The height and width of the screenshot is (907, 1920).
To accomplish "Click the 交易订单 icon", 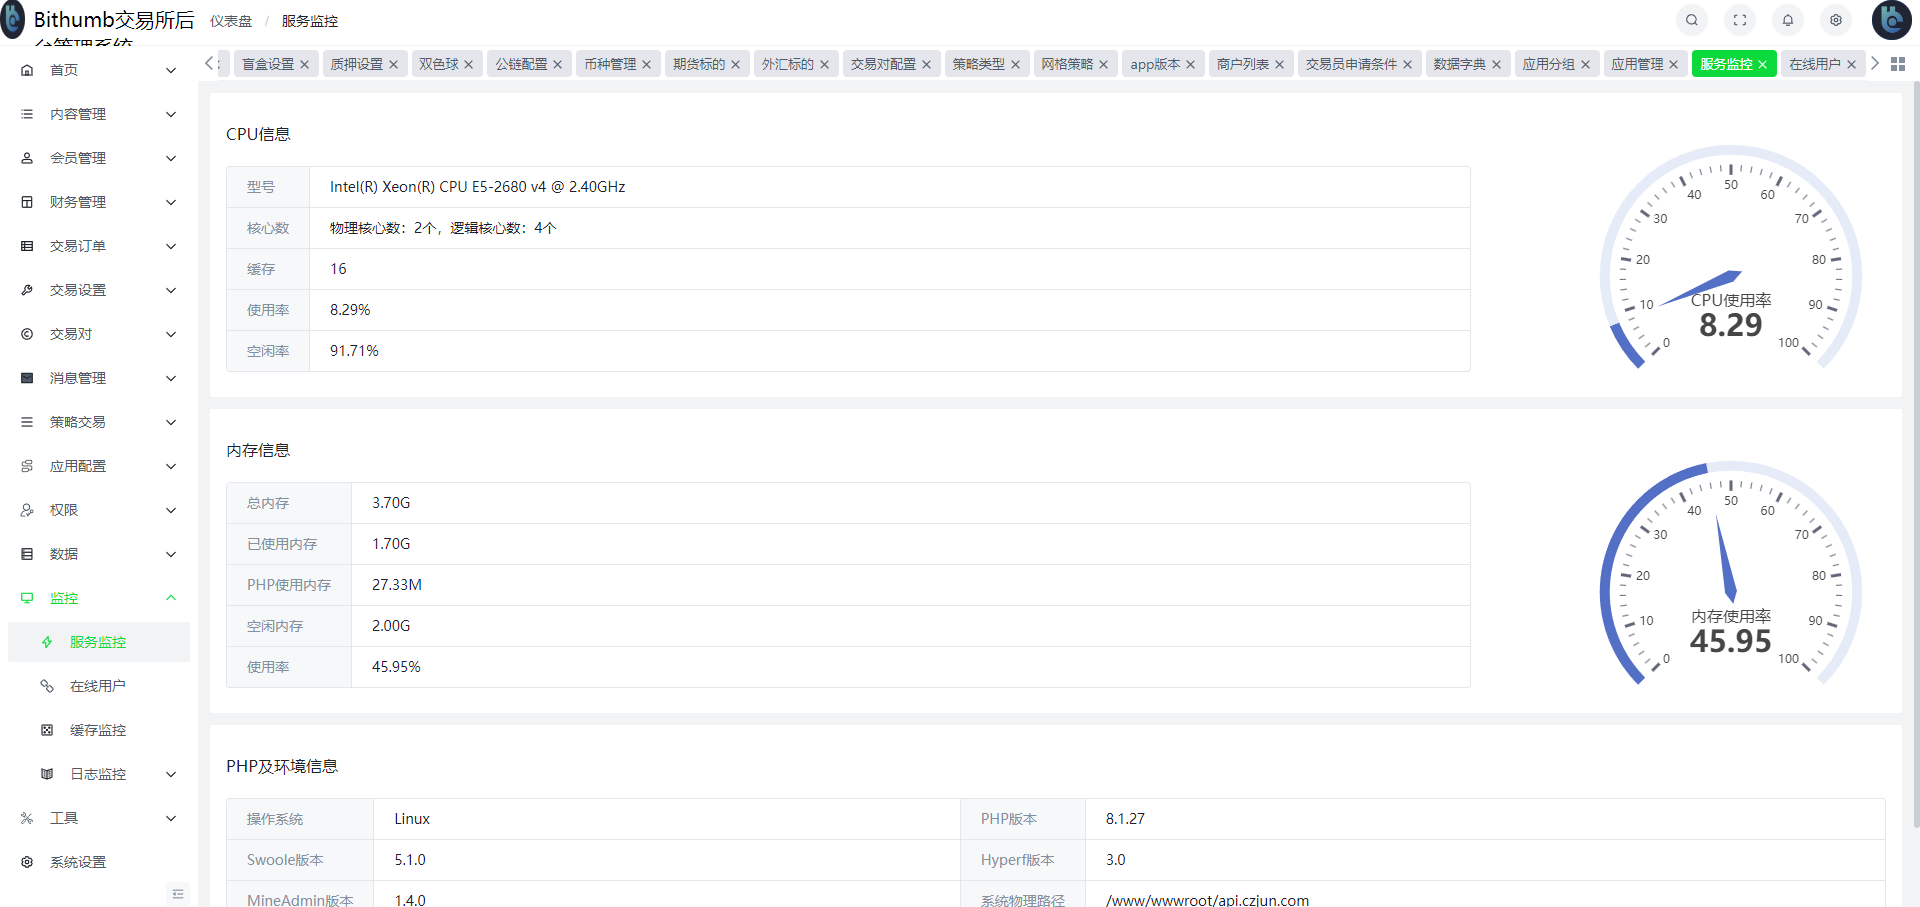I will [x=27, y=246].
